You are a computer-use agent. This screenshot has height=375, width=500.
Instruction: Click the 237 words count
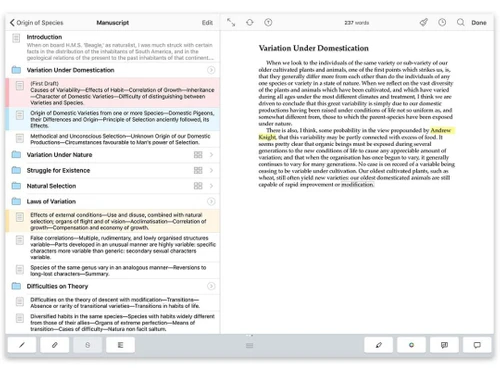[x=357, y=23]
